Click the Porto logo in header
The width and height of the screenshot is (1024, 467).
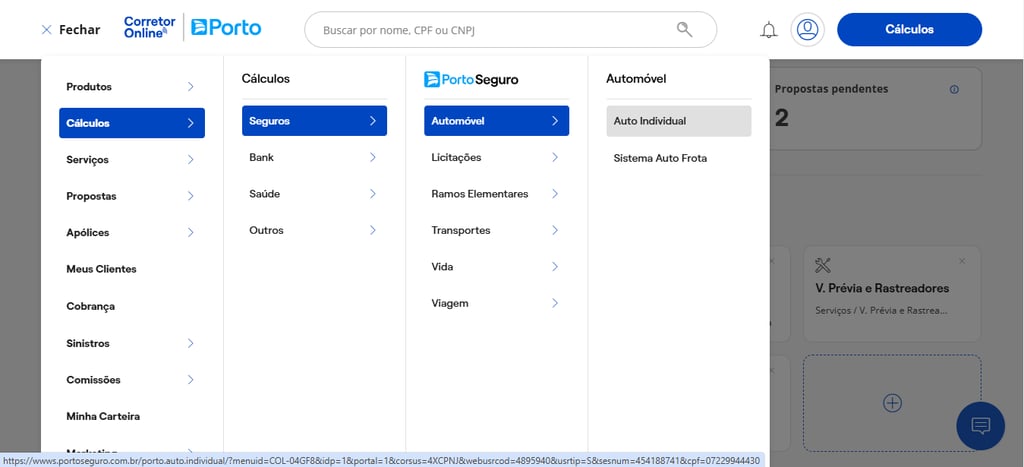(226, 27)
